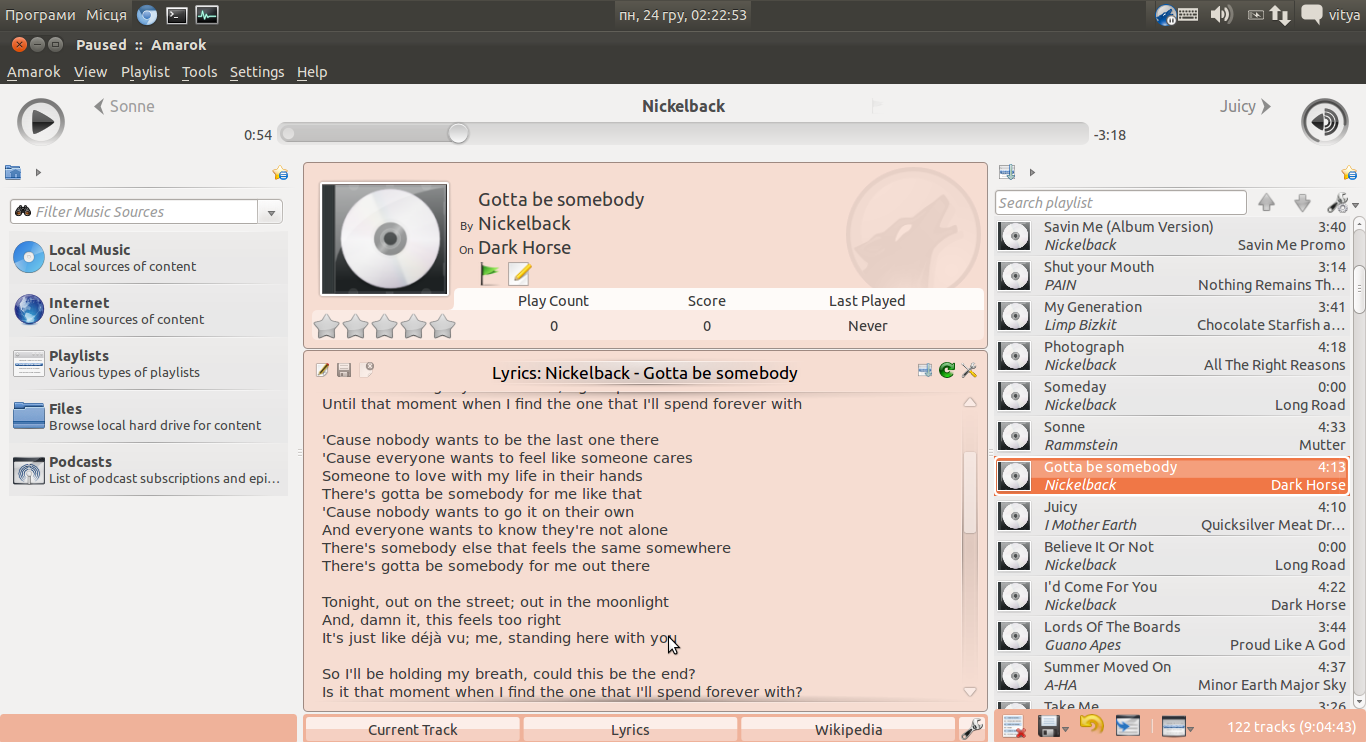Switch to the Lyrics applet tab
The image size is (1366, 742).
click(630, 730)
